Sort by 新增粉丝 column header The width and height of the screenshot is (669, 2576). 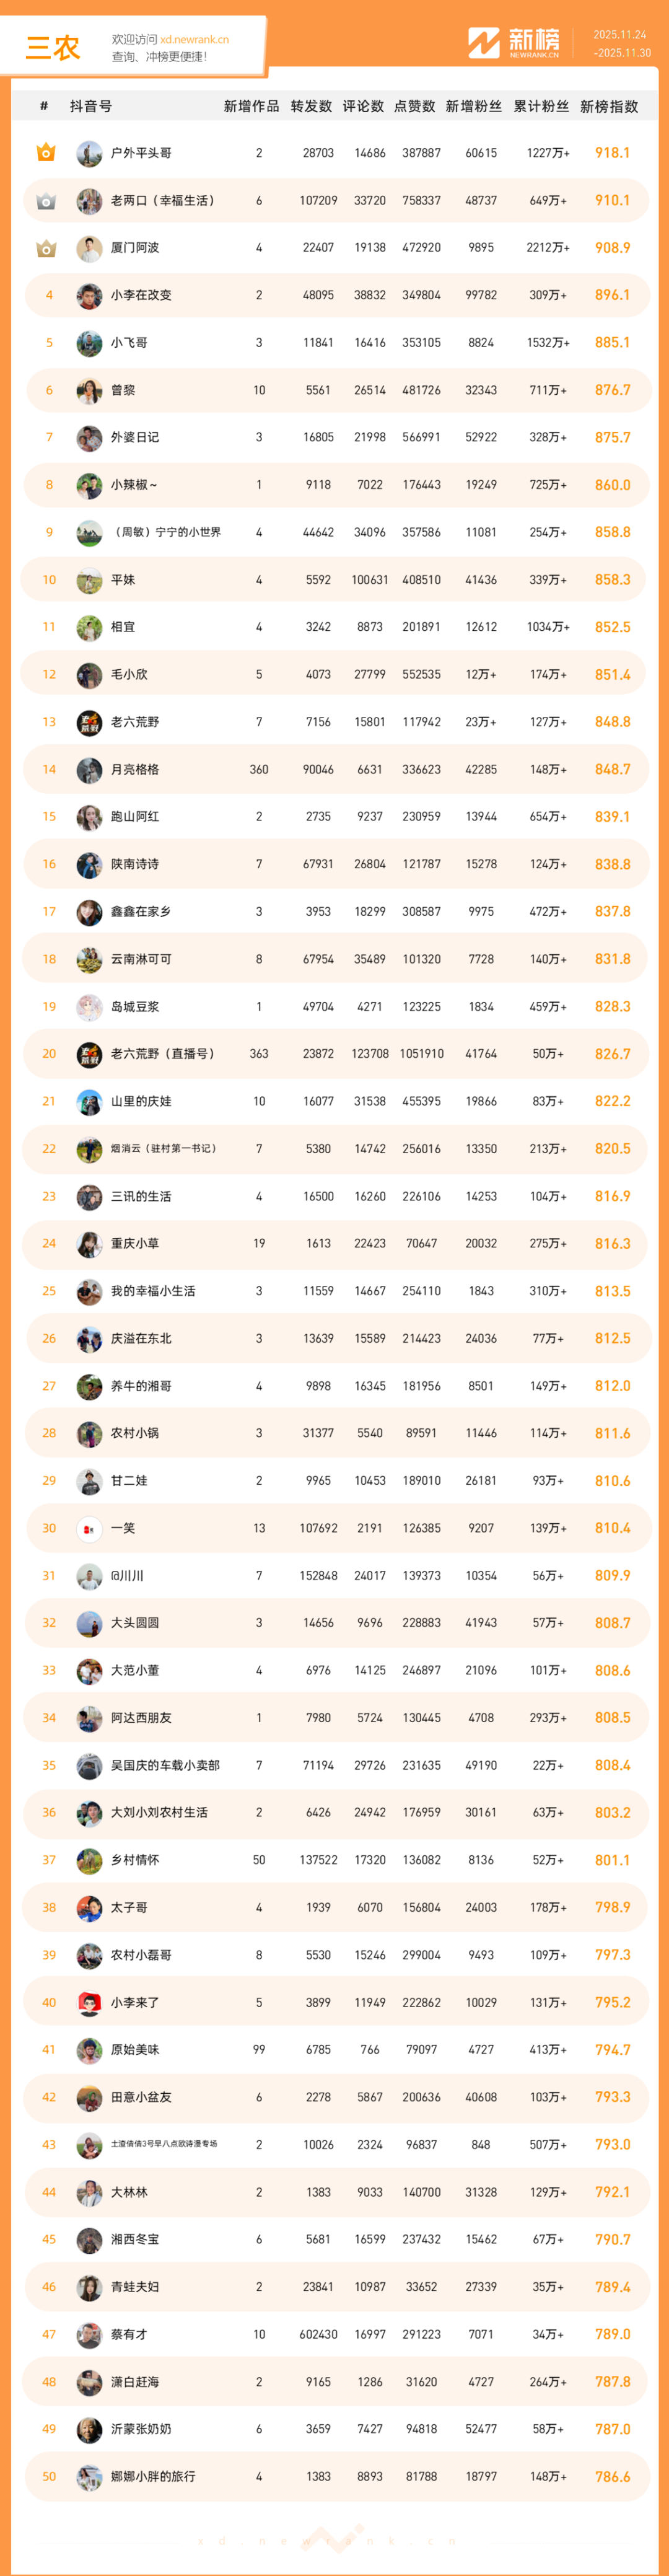click(x=473, y=106)
